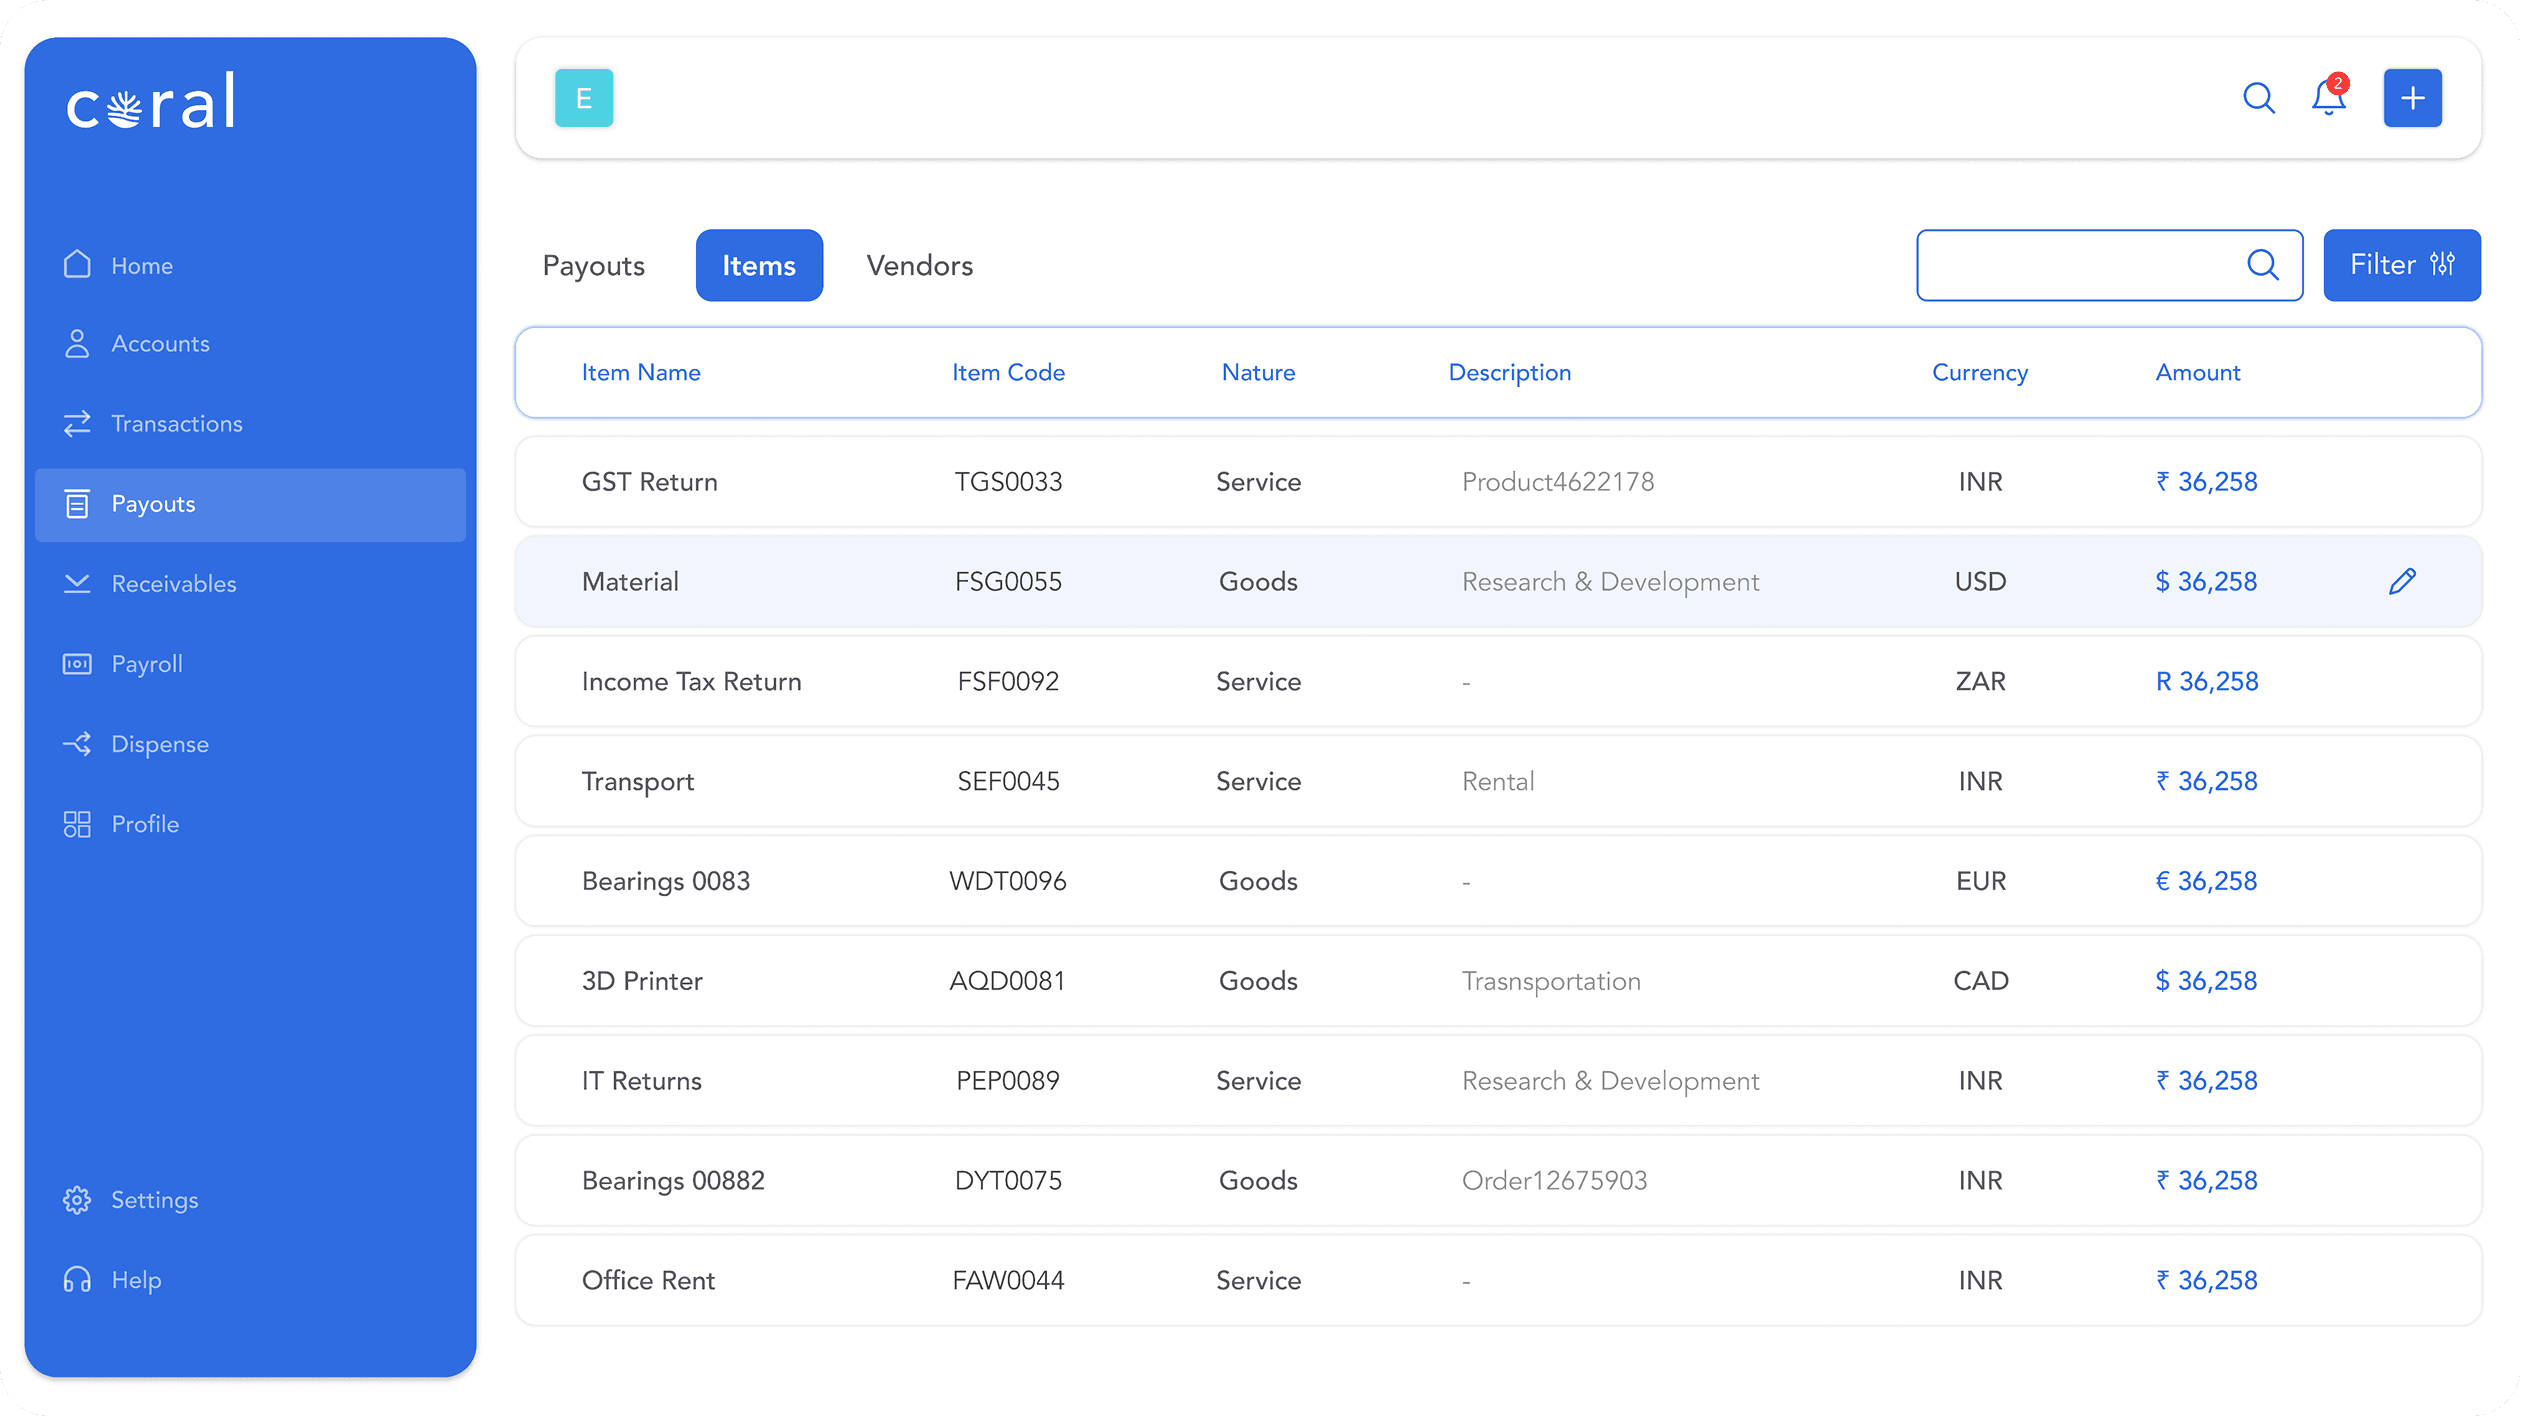This screenshot has width=2521, height=1416.
Task: Open Receivables from sidebar
Action: (x=173, y=584)
